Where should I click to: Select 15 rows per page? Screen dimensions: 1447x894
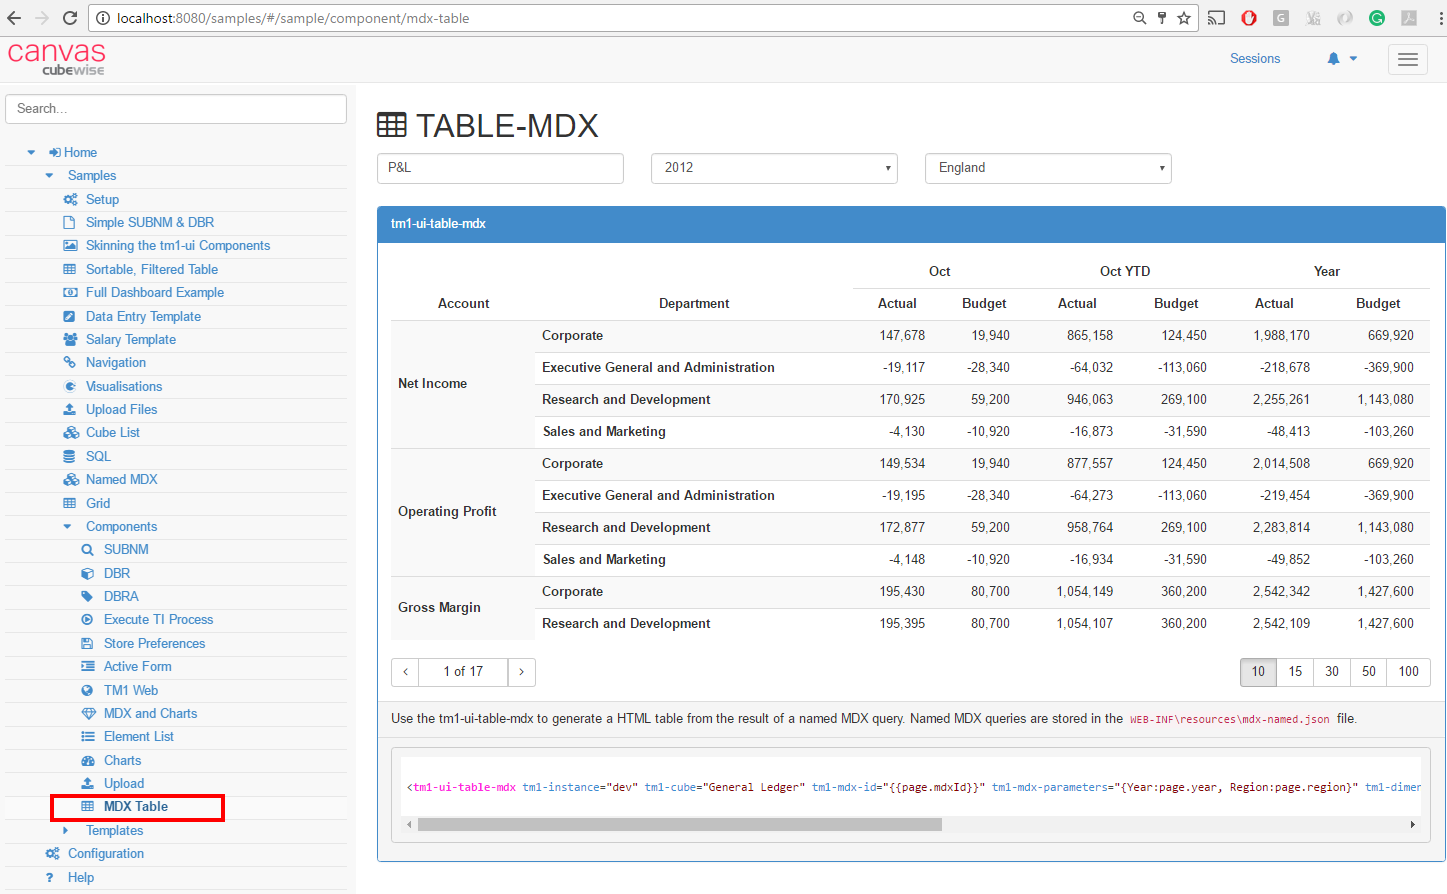coord(1295,672)
